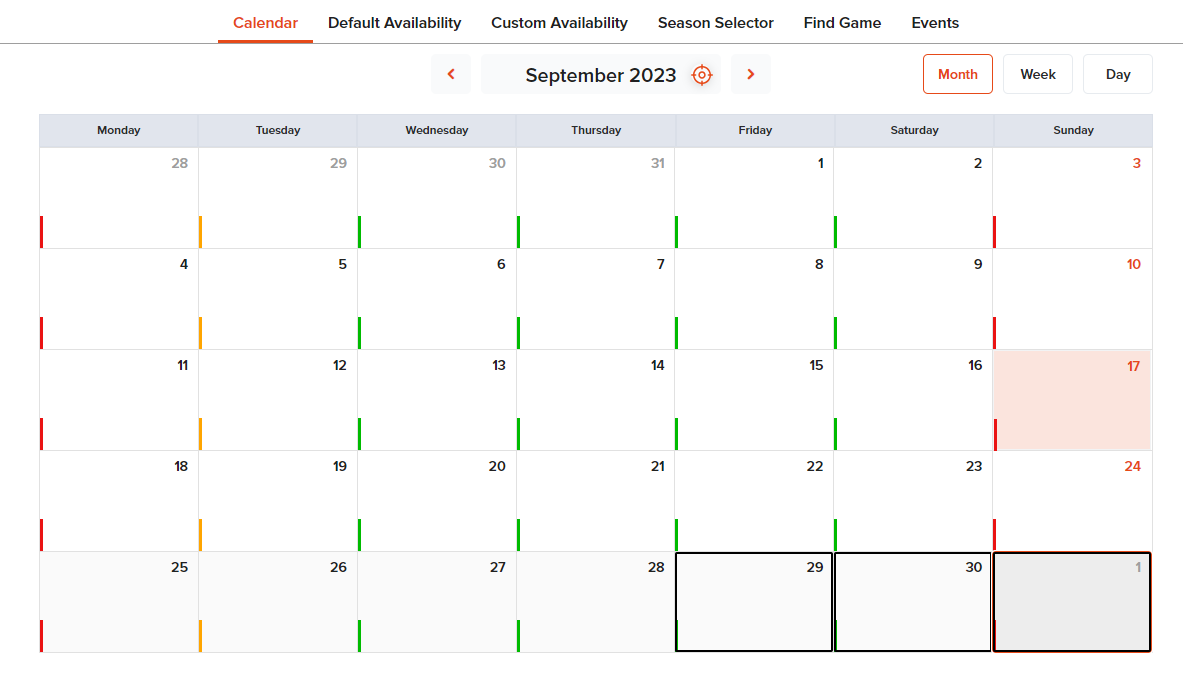Select outlined September 29 cell

pos(754,602)
